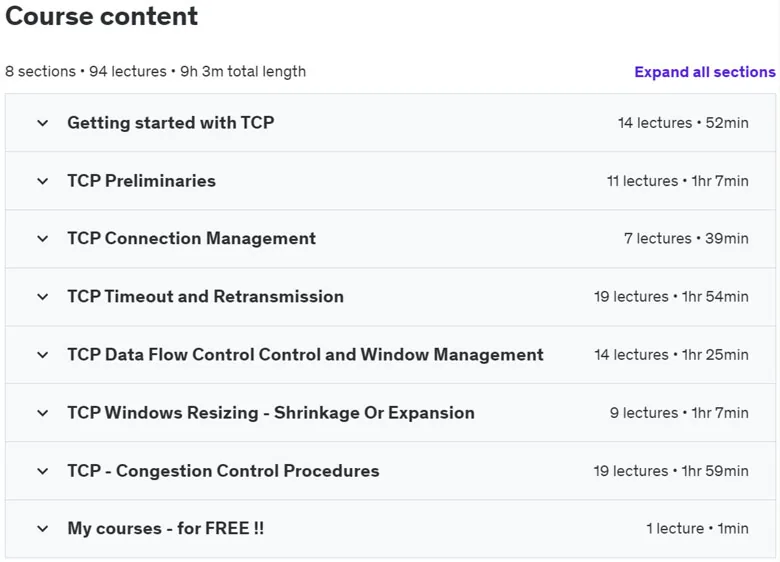Expand the TCP Preliminaries chevron
The width and height of the screenshot is (780, 562).
(x=43, y=181)
